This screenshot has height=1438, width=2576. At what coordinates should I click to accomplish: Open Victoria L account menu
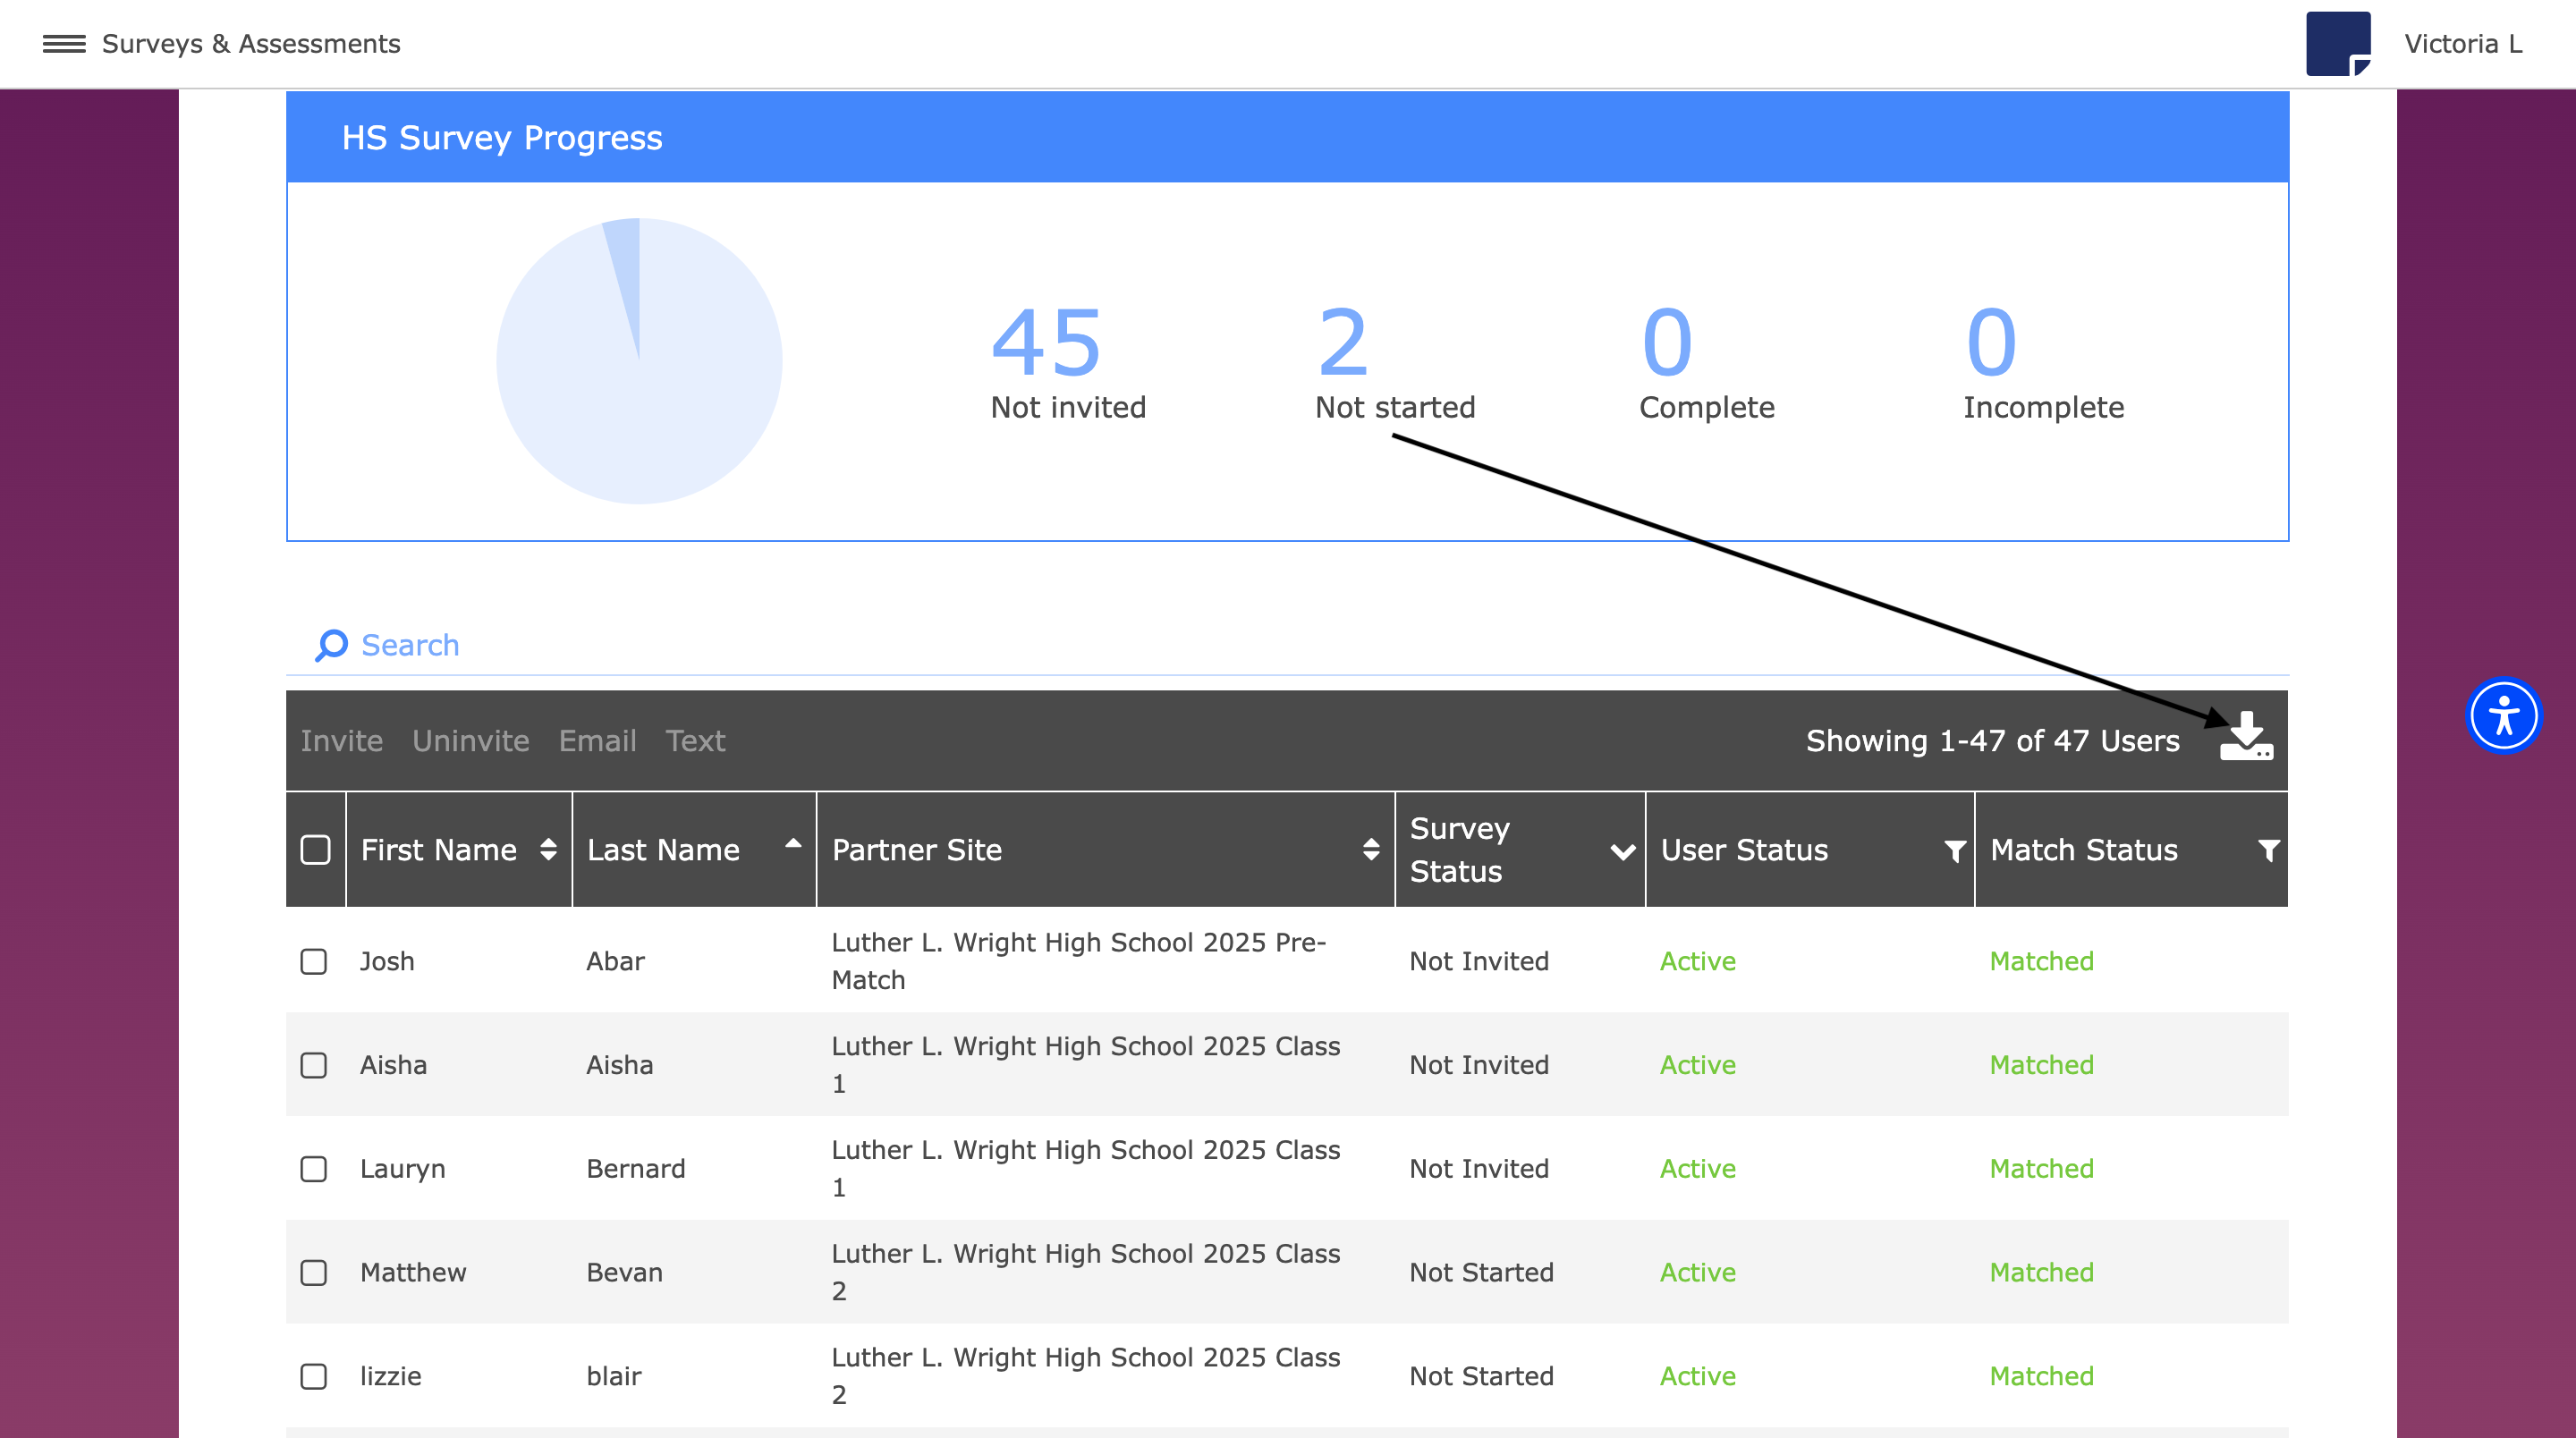[2462, 44]
